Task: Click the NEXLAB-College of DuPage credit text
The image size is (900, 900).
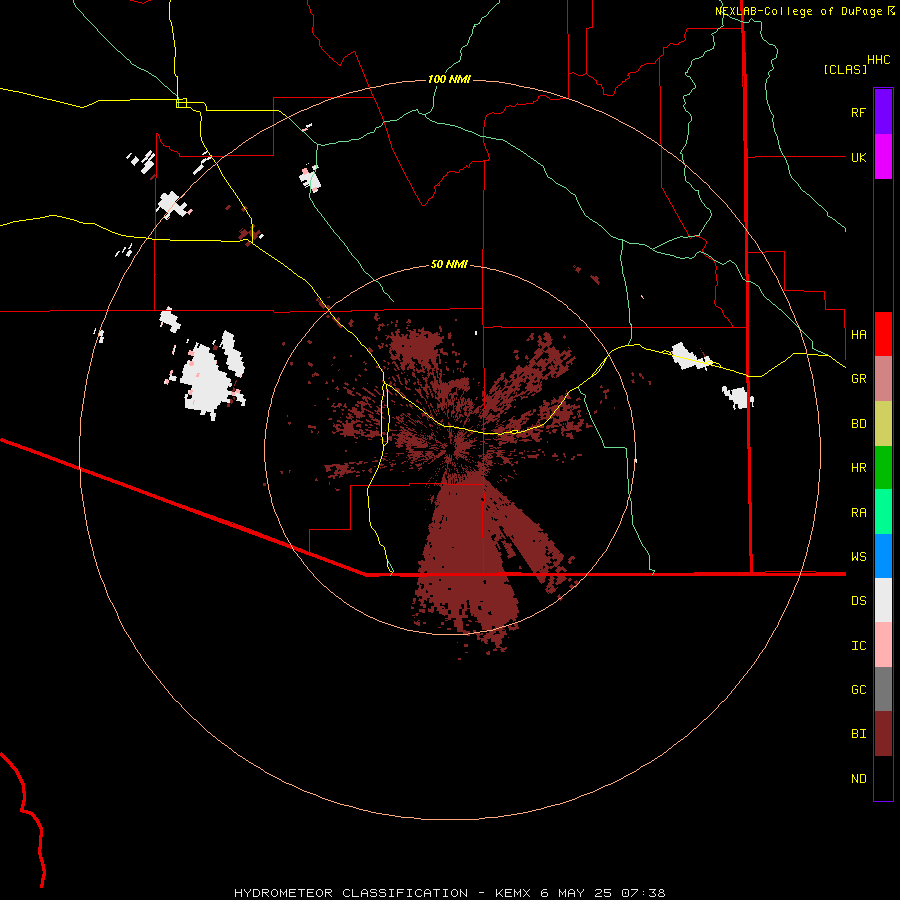Action: [x=798, y=11]
